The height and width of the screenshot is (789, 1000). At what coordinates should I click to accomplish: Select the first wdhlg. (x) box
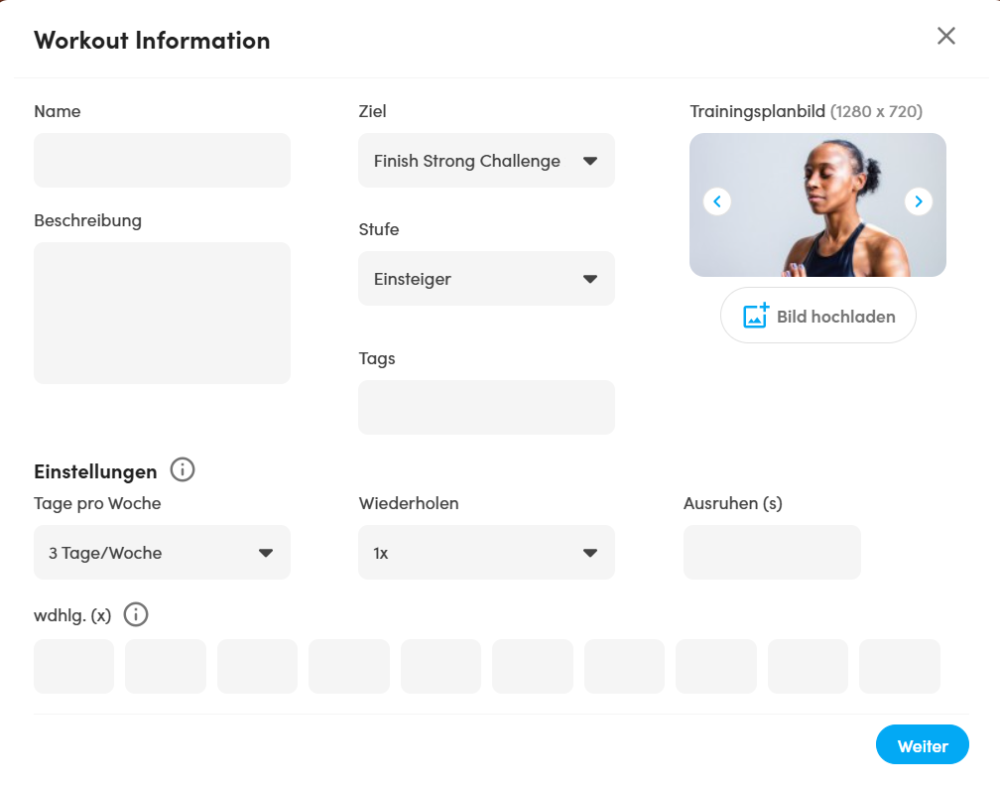tap(74, 666)
